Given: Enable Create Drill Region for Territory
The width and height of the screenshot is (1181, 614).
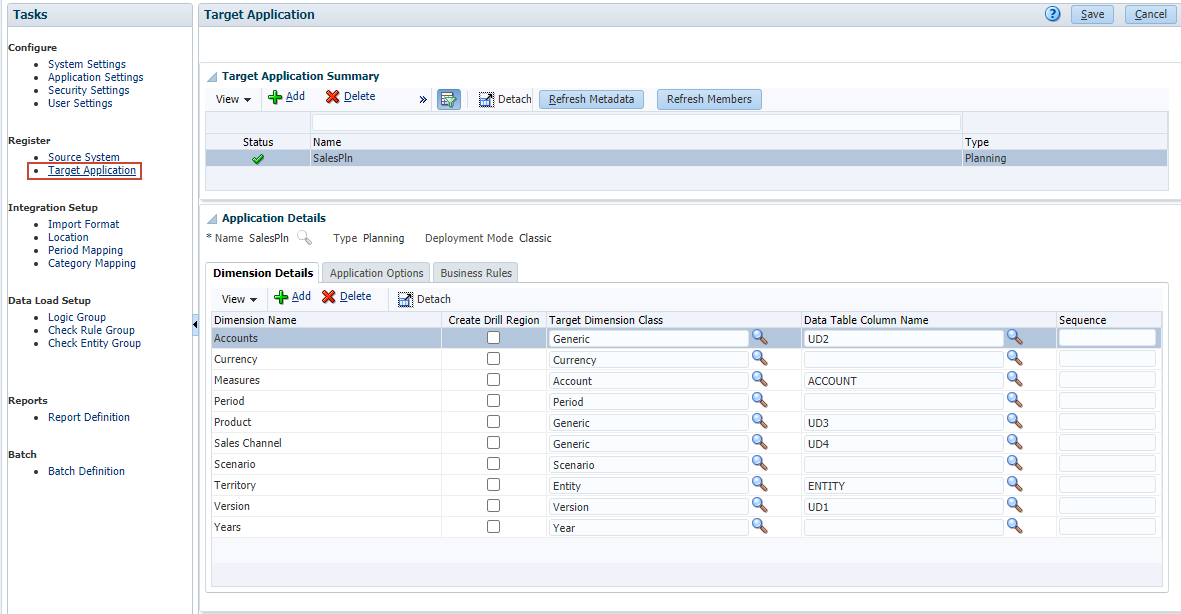Looking at the screenshot, I should (x=493, y=485).
